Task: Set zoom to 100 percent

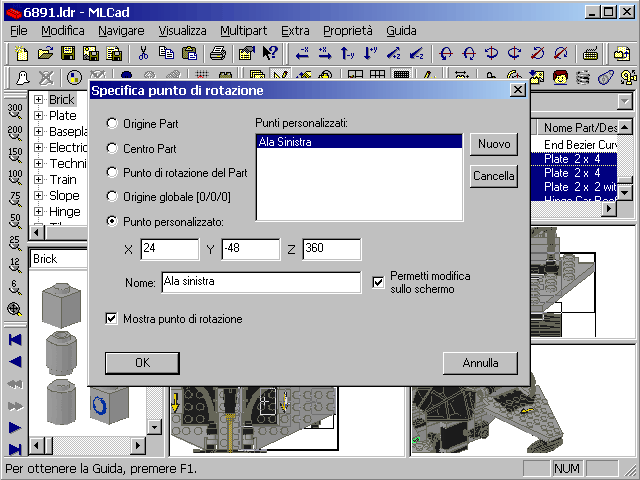Action: [x=15, y=177]
